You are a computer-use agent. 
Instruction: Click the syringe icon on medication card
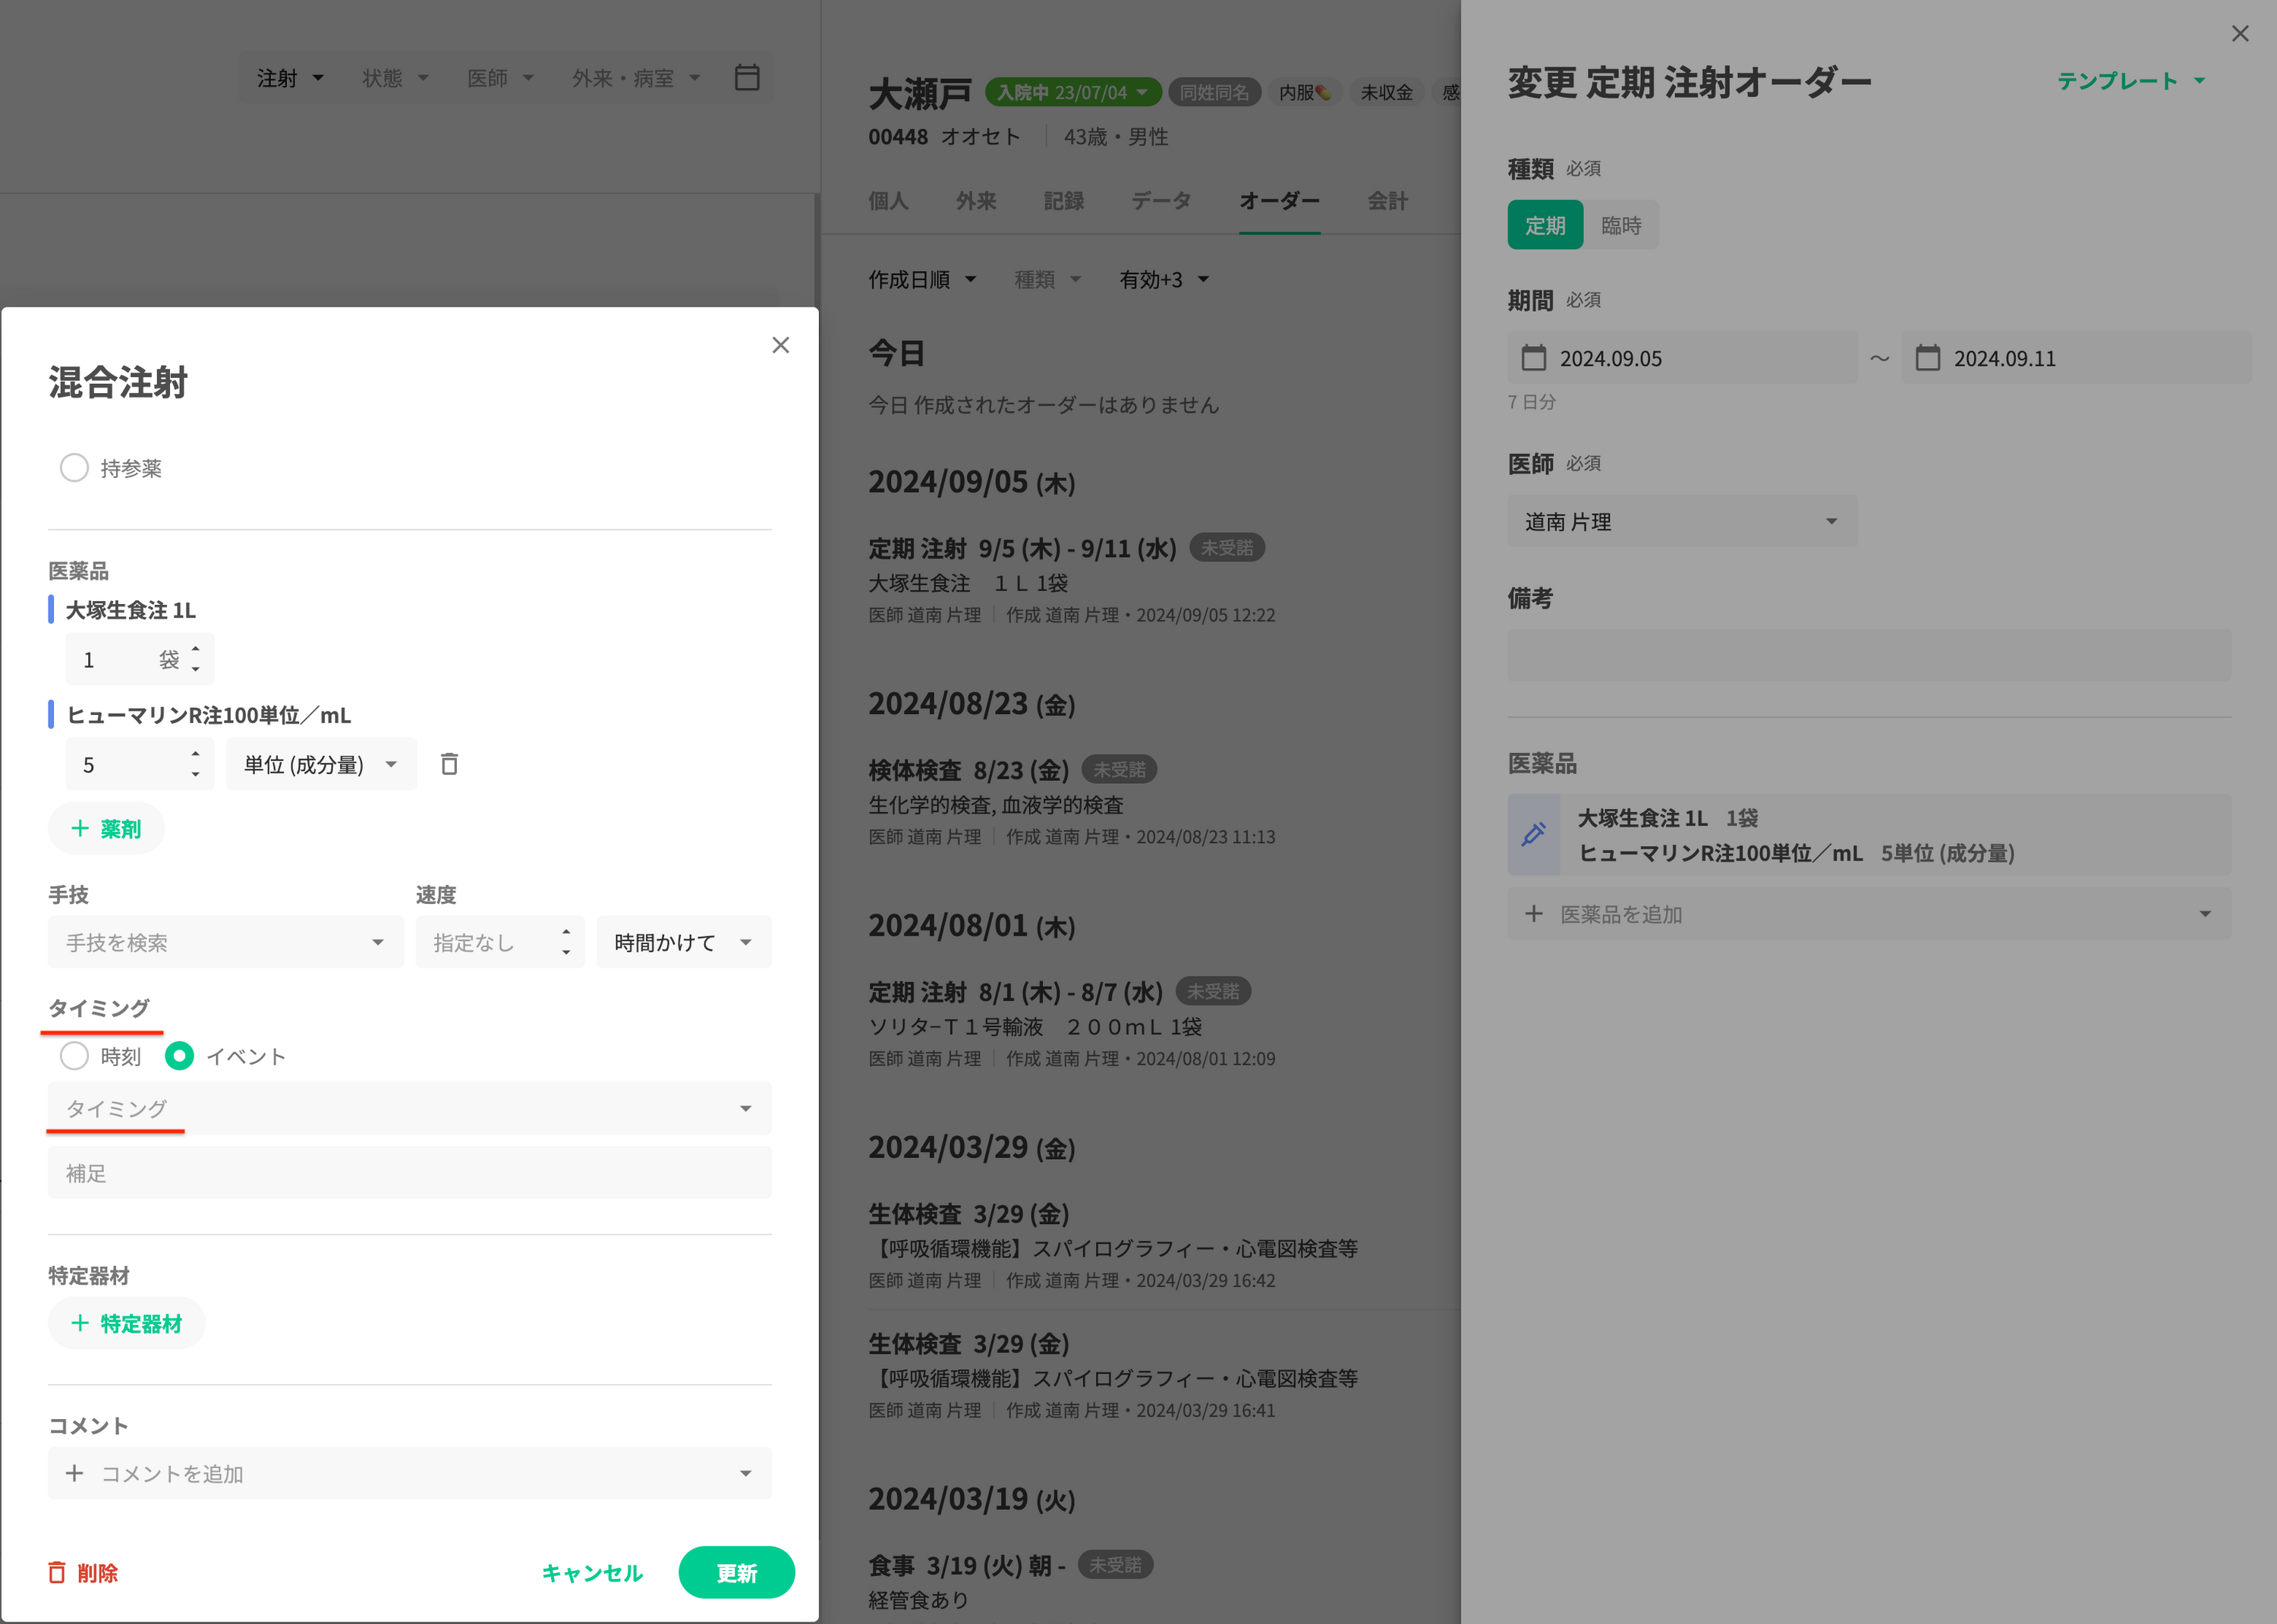pos(1533,834)
